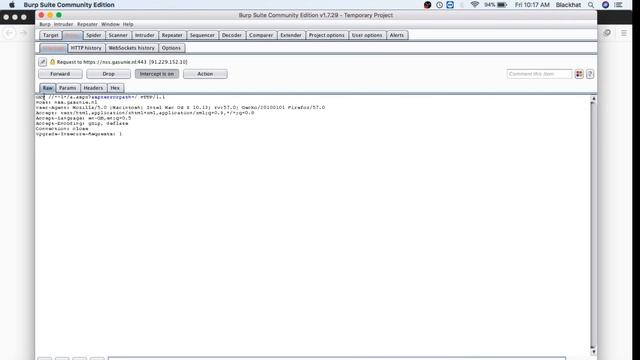The height and width of the screenshot is (360, 640).
Task: Click the vertical scrollbar of the request editor
Action: [x=593, y=225]
